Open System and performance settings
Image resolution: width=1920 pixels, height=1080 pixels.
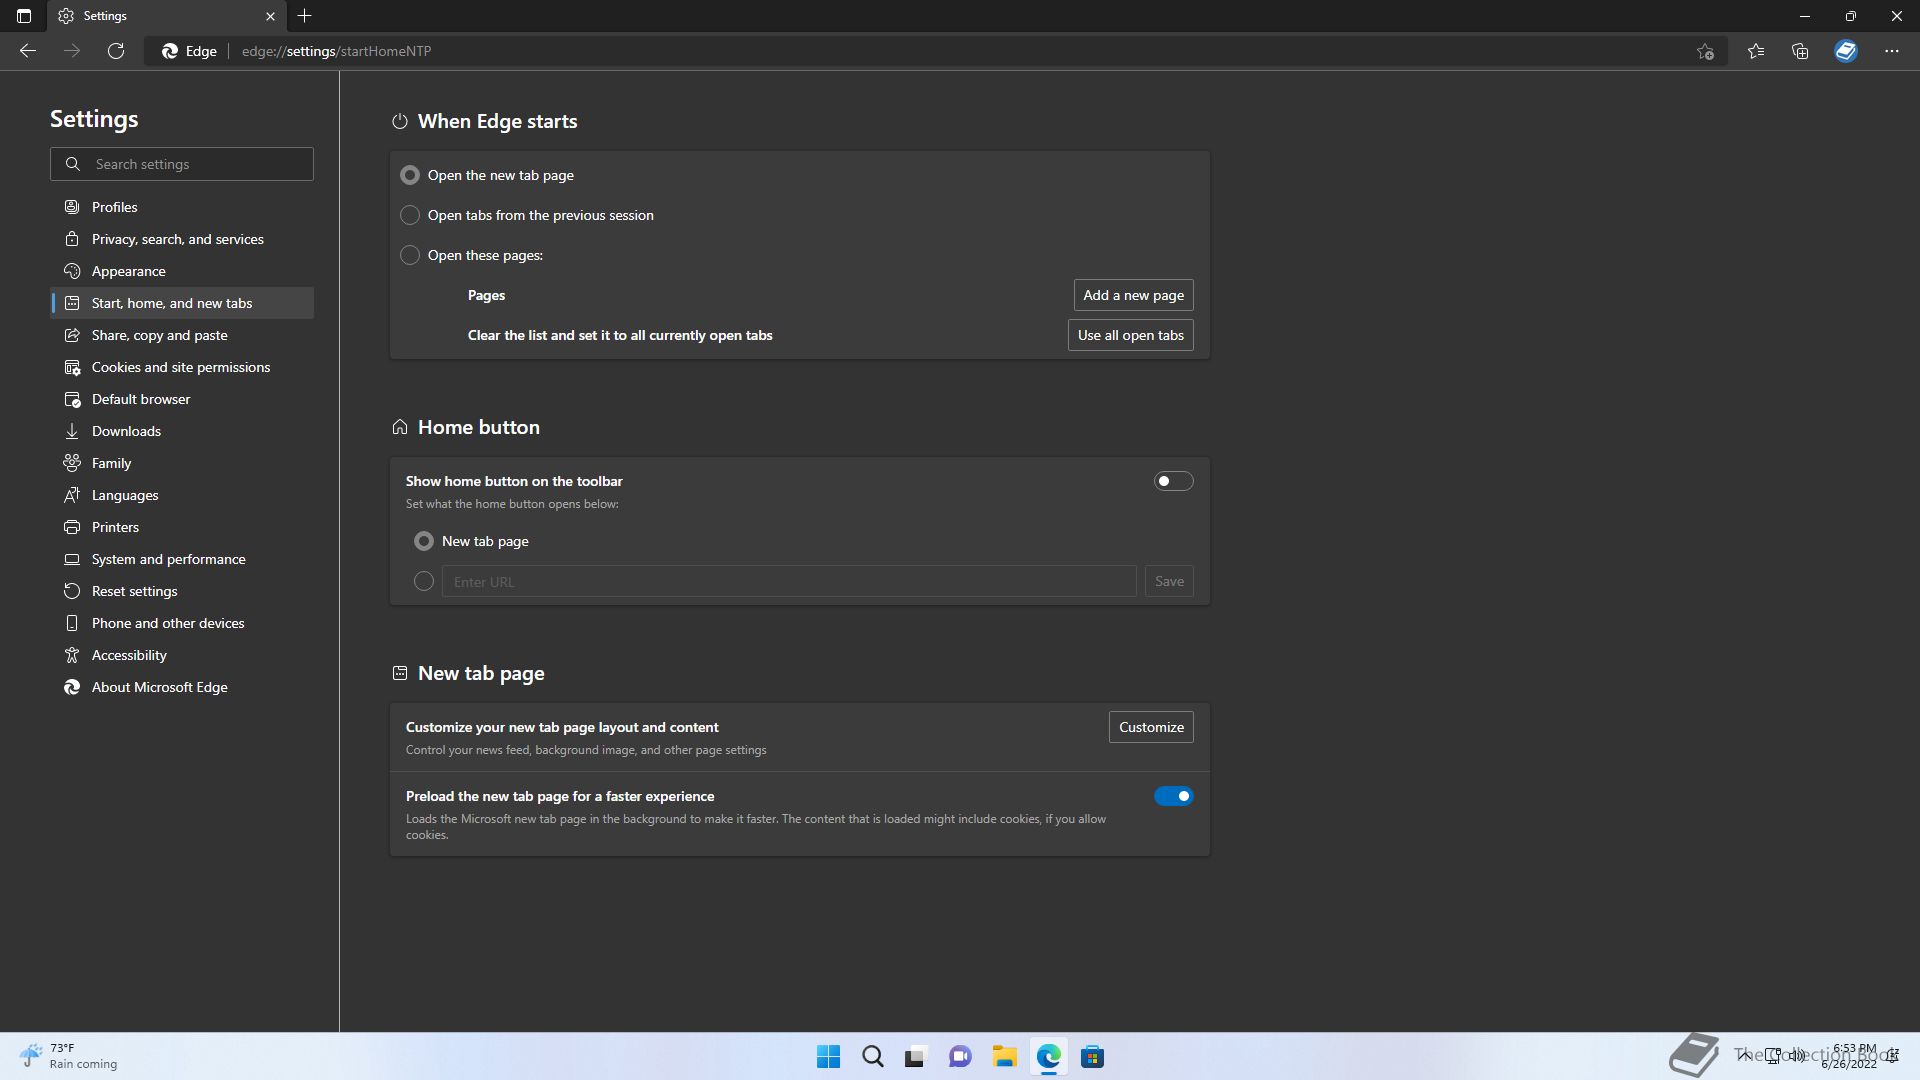(169, 559)
